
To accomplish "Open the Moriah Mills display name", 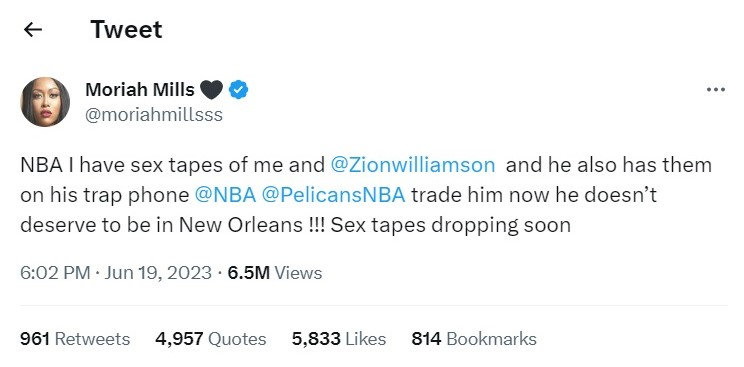I will [140, 89].
